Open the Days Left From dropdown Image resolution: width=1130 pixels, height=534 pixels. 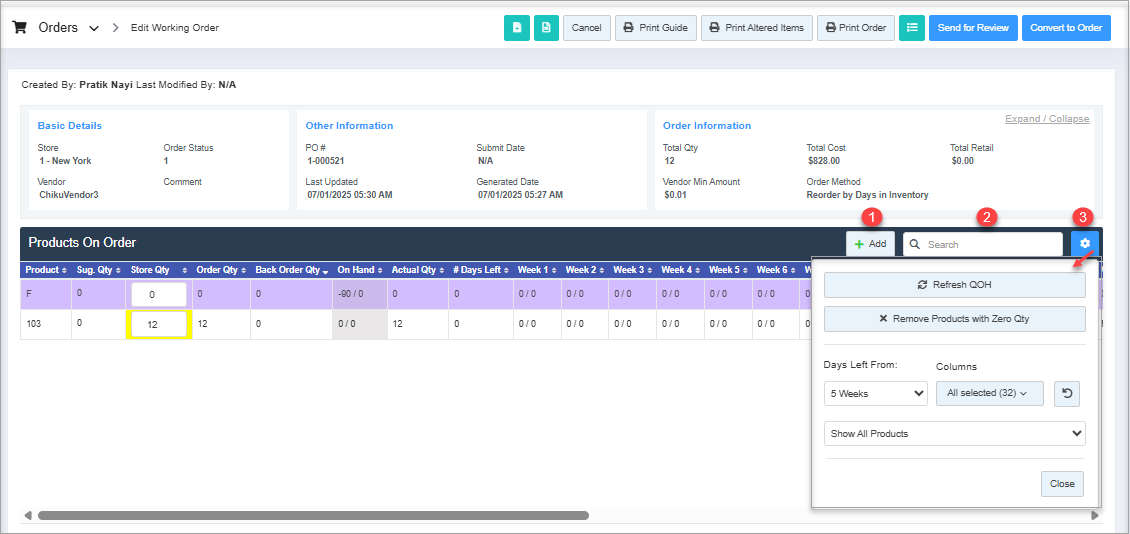[x=875, y=394]
